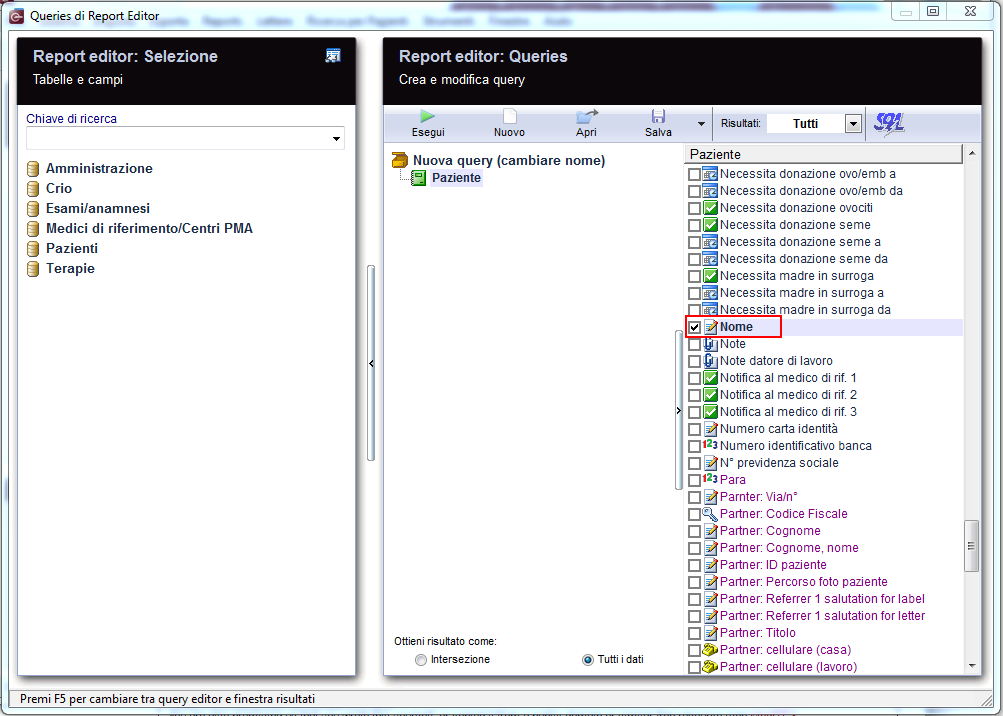The image size is (1003, 716).
Task: Open the Crio category
Action: coord(59,189)
